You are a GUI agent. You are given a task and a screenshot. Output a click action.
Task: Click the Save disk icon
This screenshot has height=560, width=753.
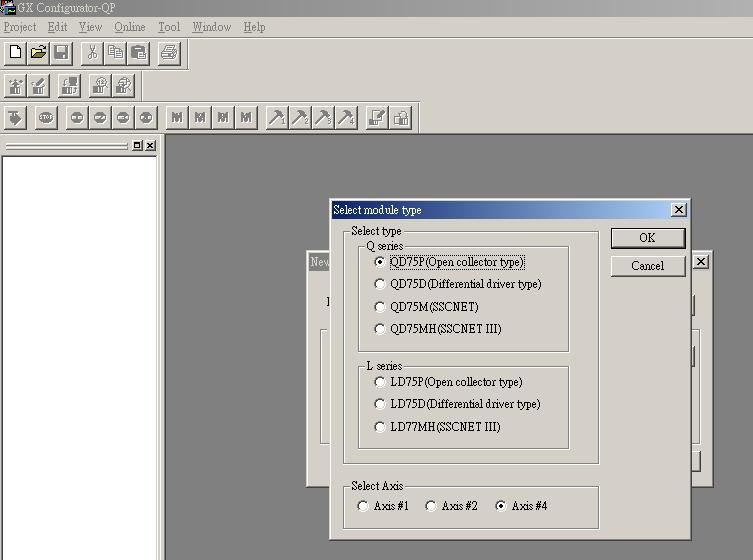(x=61, y=53)
